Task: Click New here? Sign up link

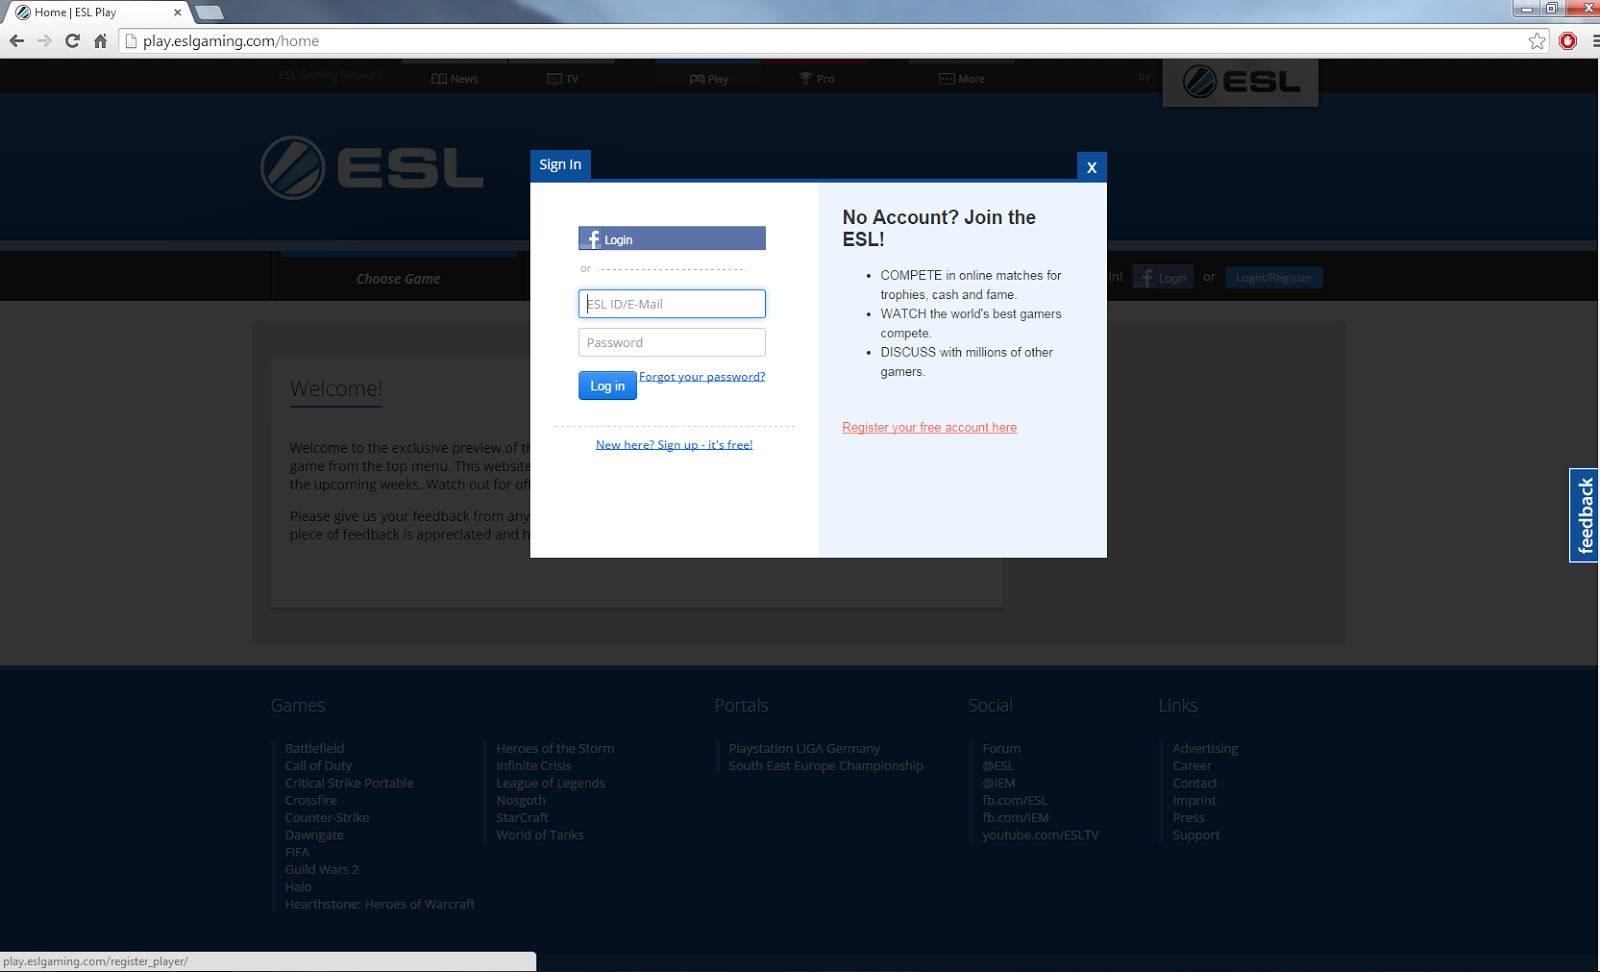Action: click(x=673, y=445)
